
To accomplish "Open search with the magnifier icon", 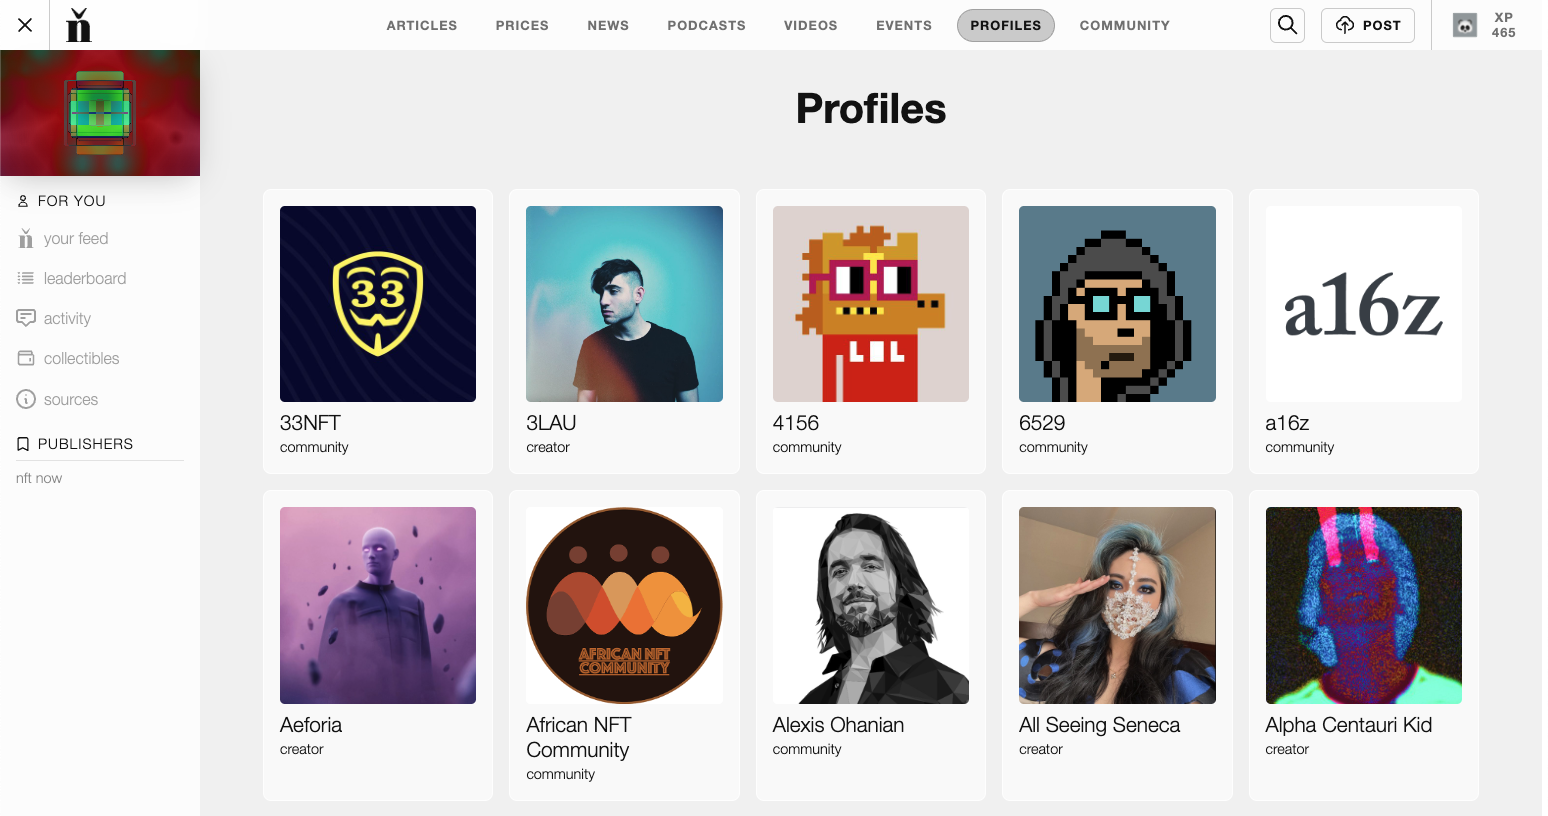I will click(1287, 25).
